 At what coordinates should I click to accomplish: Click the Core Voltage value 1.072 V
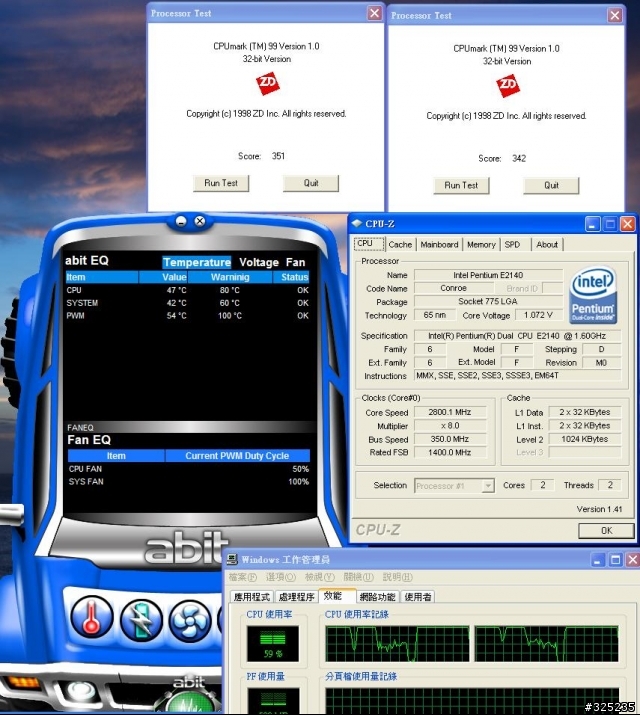pyautogui.click(x=538, y=315)
